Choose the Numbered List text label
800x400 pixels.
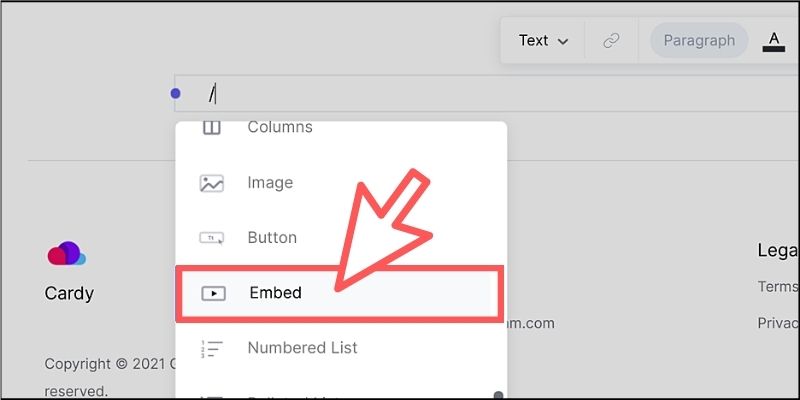coord(302,348)
